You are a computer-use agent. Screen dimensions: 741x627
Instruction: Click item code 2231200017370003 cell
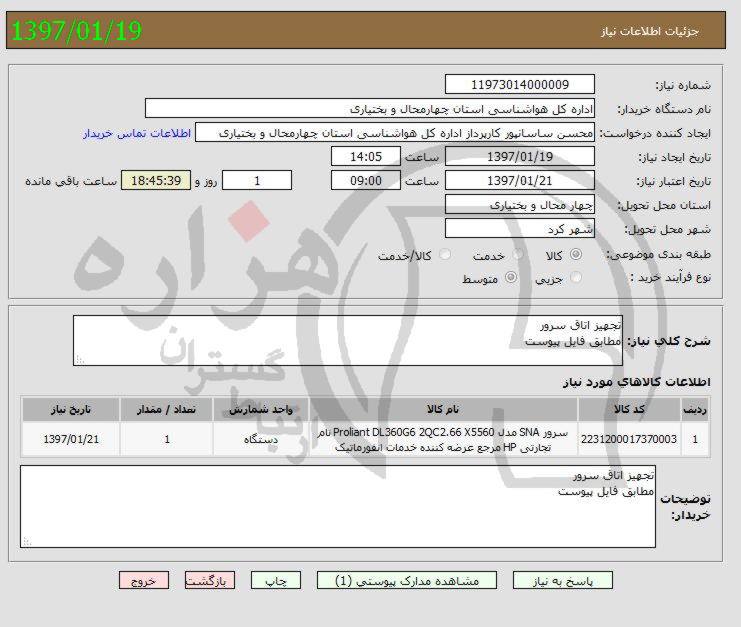tap(629, 439)
